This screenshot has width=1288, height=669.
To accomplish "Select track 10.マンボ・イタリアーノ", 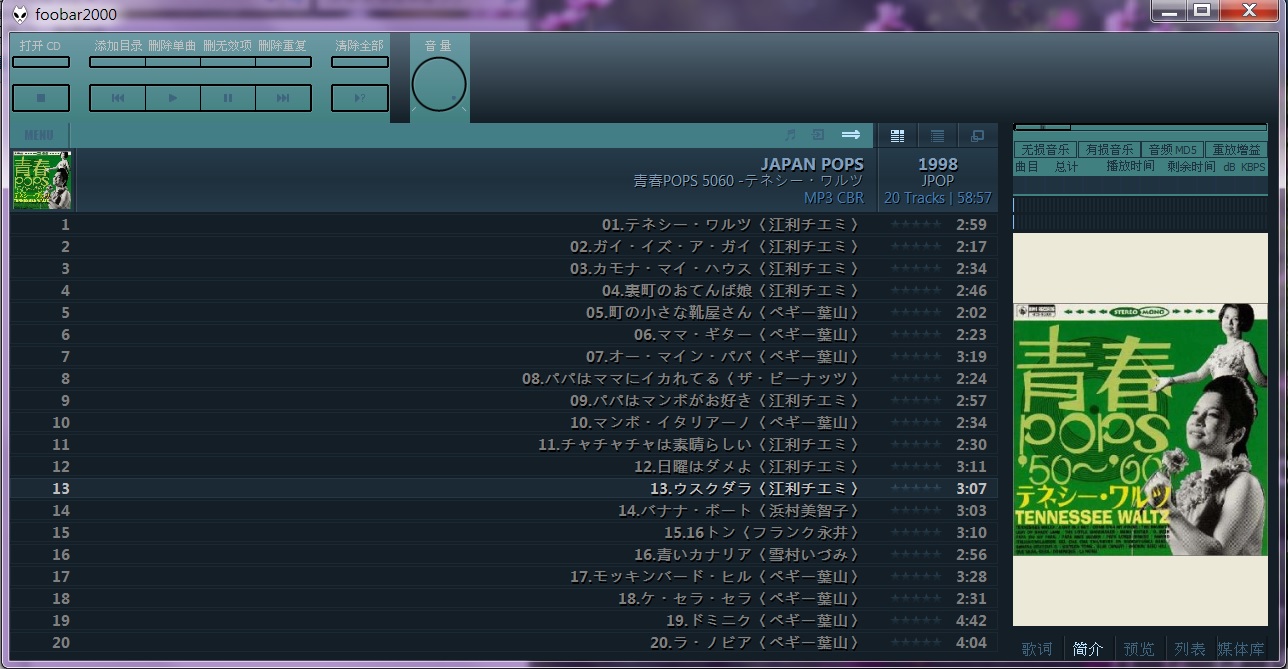I will coord(504,423).
